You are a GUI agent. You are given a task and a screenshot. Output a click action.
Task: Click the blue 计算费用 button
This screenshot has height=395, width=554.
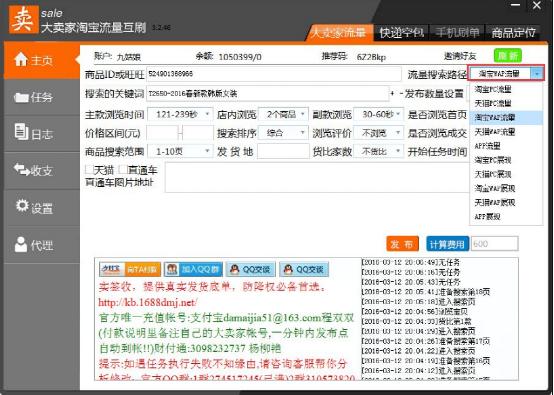447,244
